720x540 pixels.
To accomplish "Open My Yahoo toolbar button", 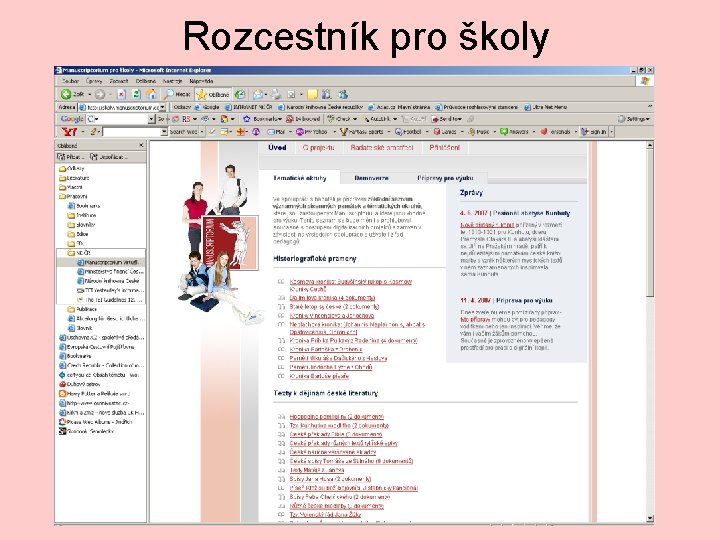I will coord(312,132).
